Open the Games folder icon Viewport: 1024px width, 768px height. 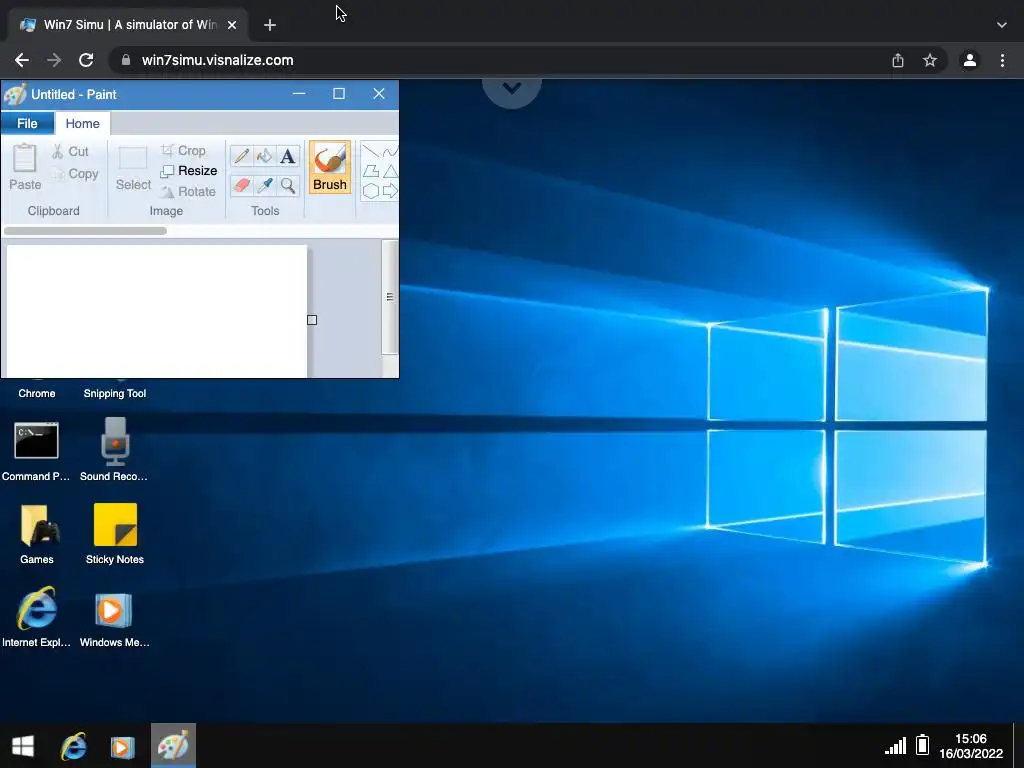coord(37,534)
